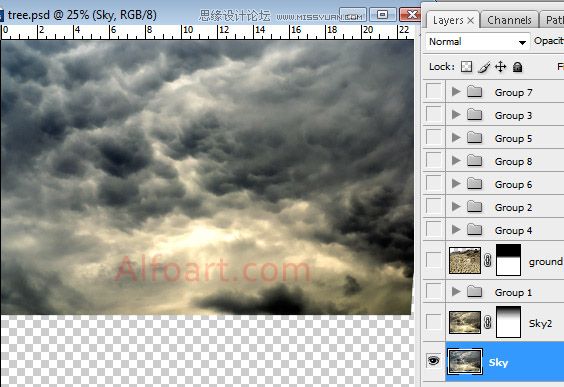Show the ground layer visibility box

pos(433,259)
